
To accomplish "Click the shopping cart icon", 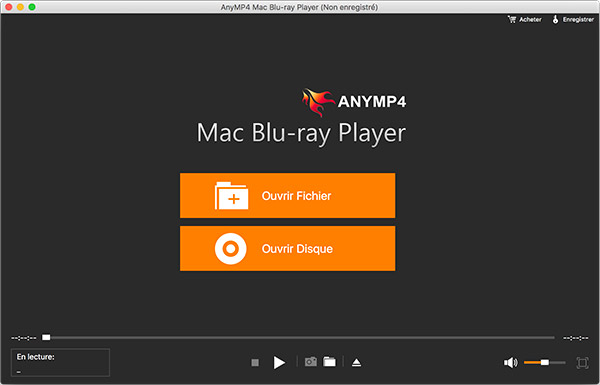I will click(x=512, y=19).
